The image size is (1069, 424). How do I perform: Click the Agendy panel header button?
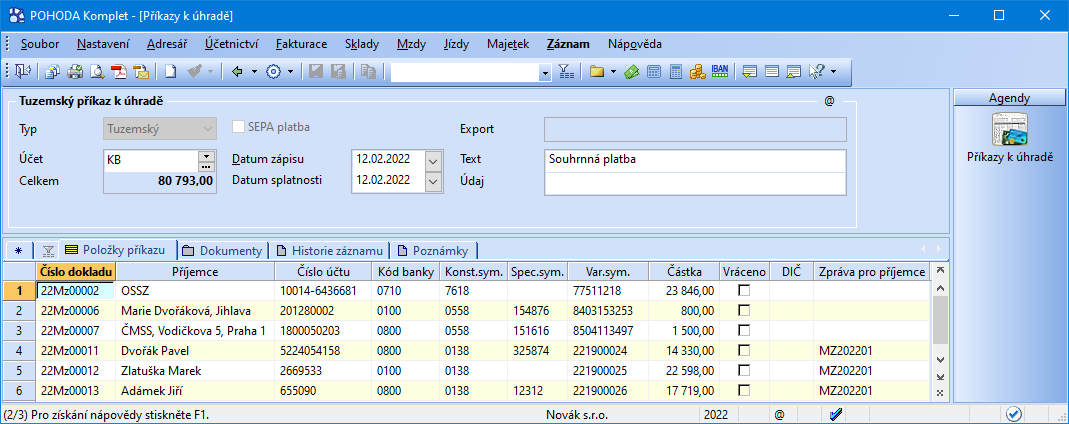click(1009, 98)
